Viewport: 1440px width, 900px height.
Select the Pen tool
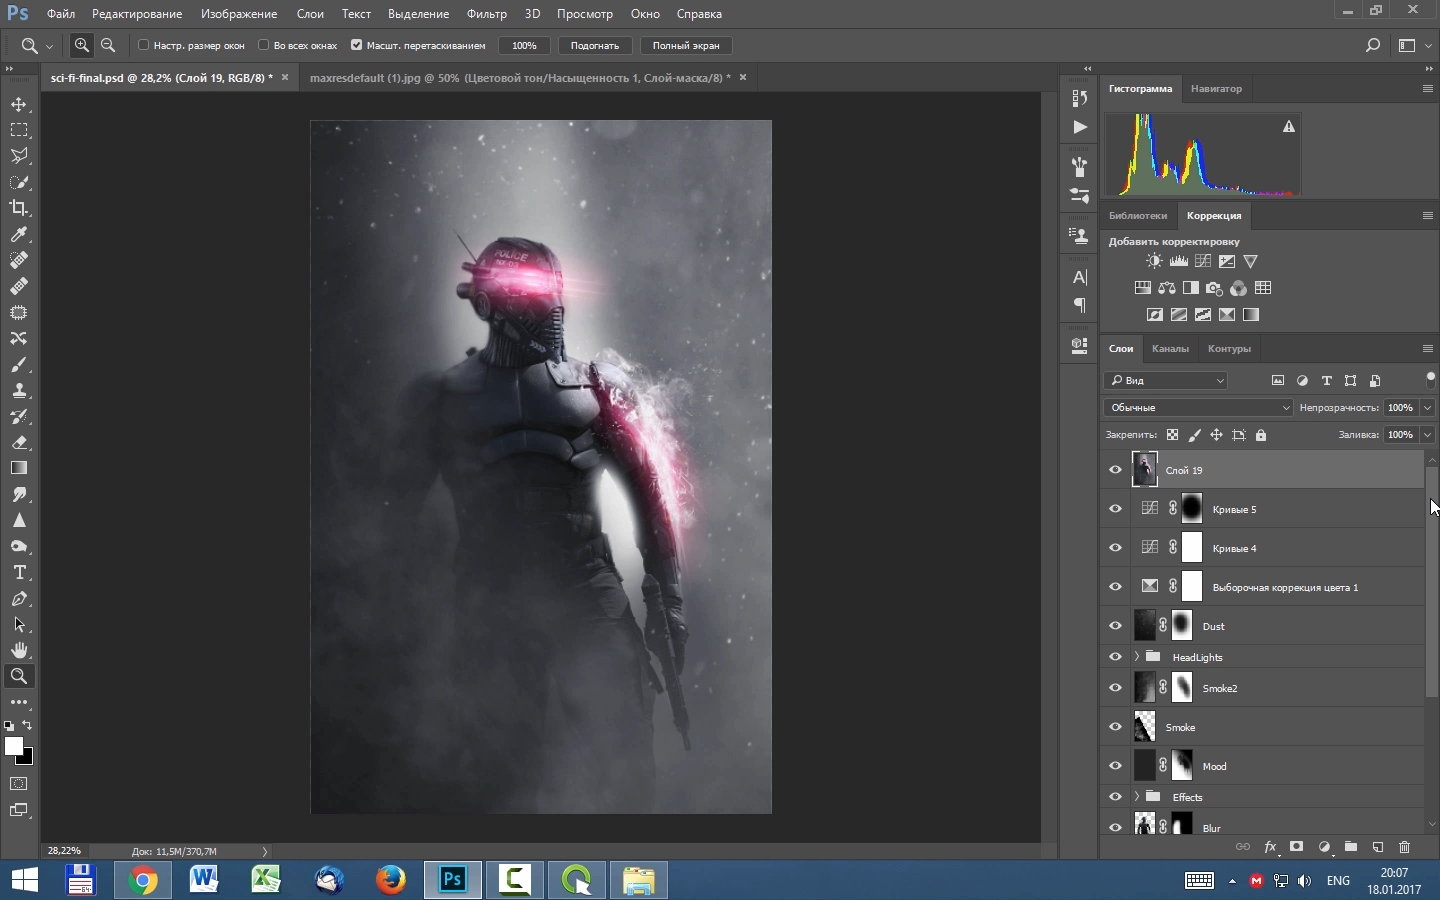tap(19, 598)
